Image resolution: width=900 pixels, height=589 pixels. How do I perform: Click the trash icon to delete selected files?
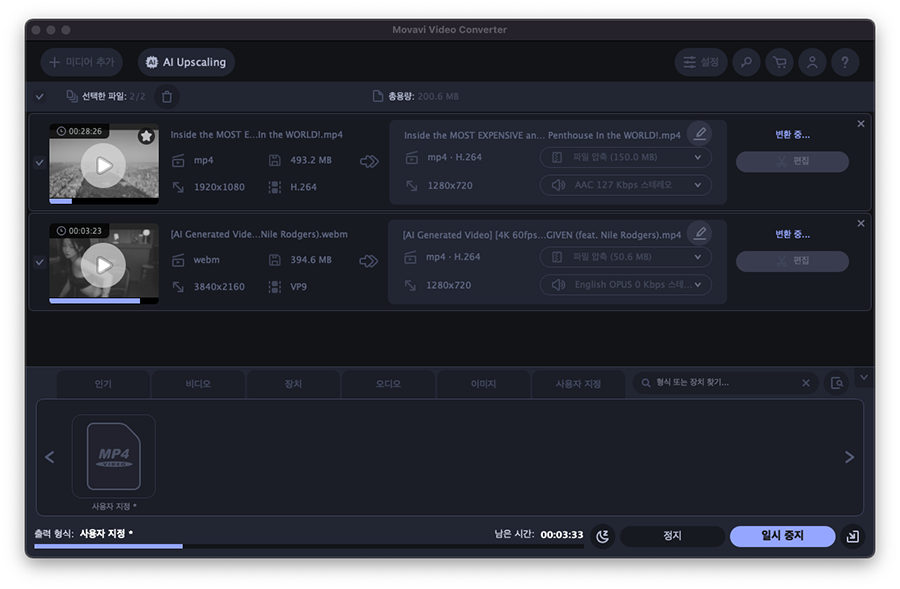click(x=167, y=96)
